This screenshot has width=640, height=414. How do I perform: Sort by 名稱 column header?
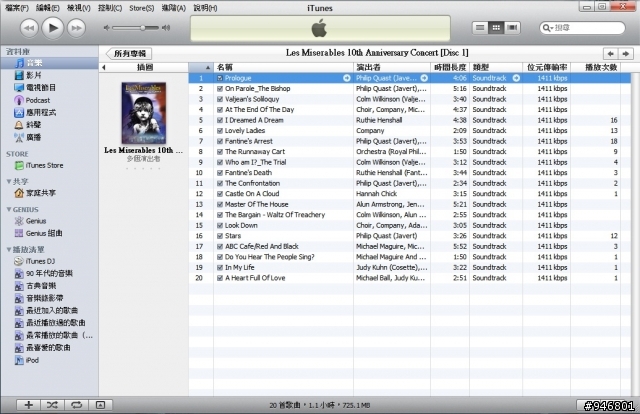coord(283,67)
